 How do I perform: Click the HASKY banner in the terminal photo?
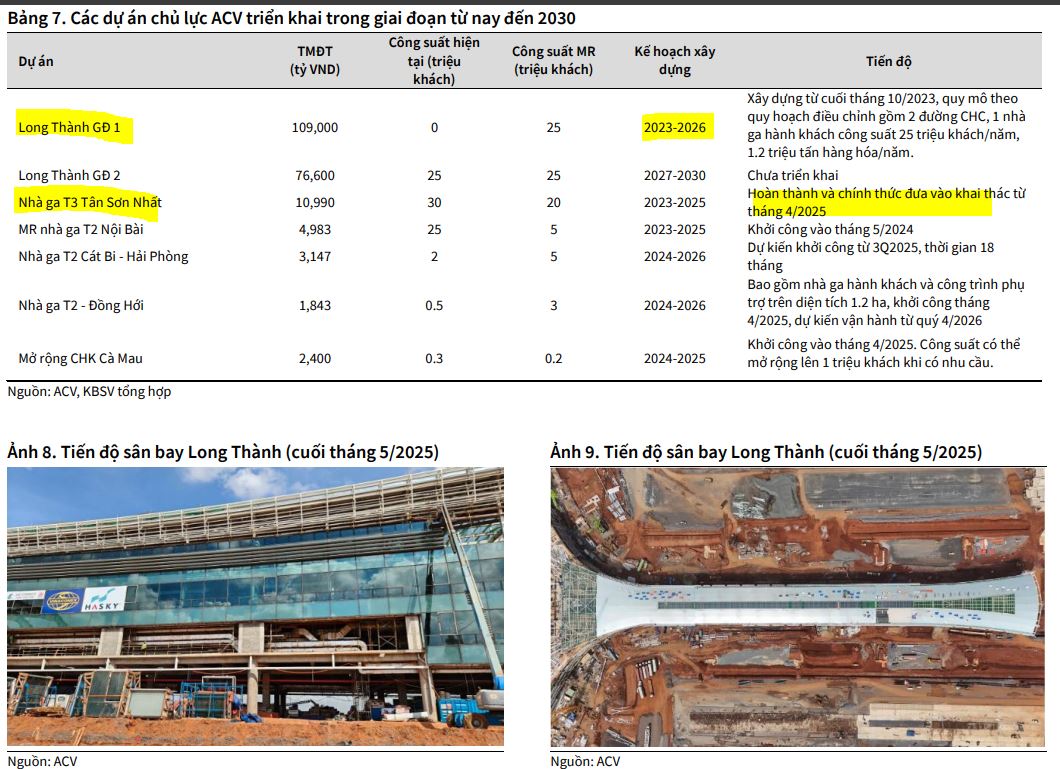104,599
